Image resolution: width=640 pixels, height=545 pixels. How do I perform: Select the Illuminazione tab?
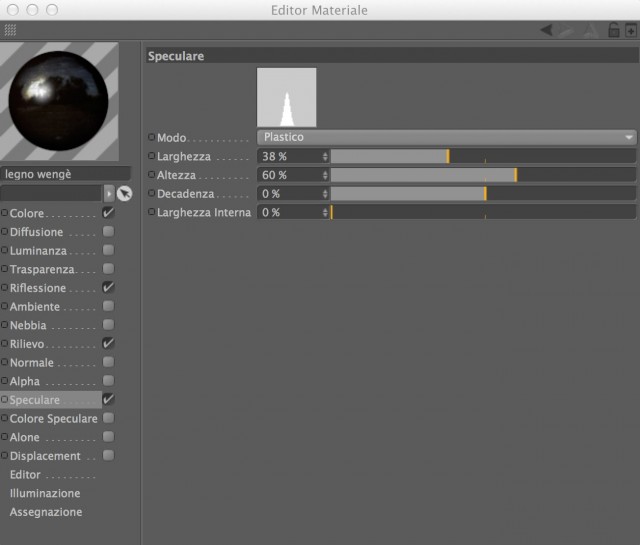45,493
